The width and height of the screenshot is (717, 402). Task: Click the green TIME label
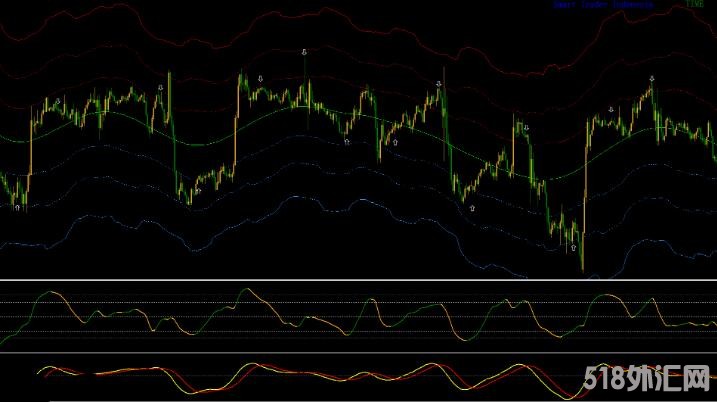pyautogui.click(x=694, y=4)
